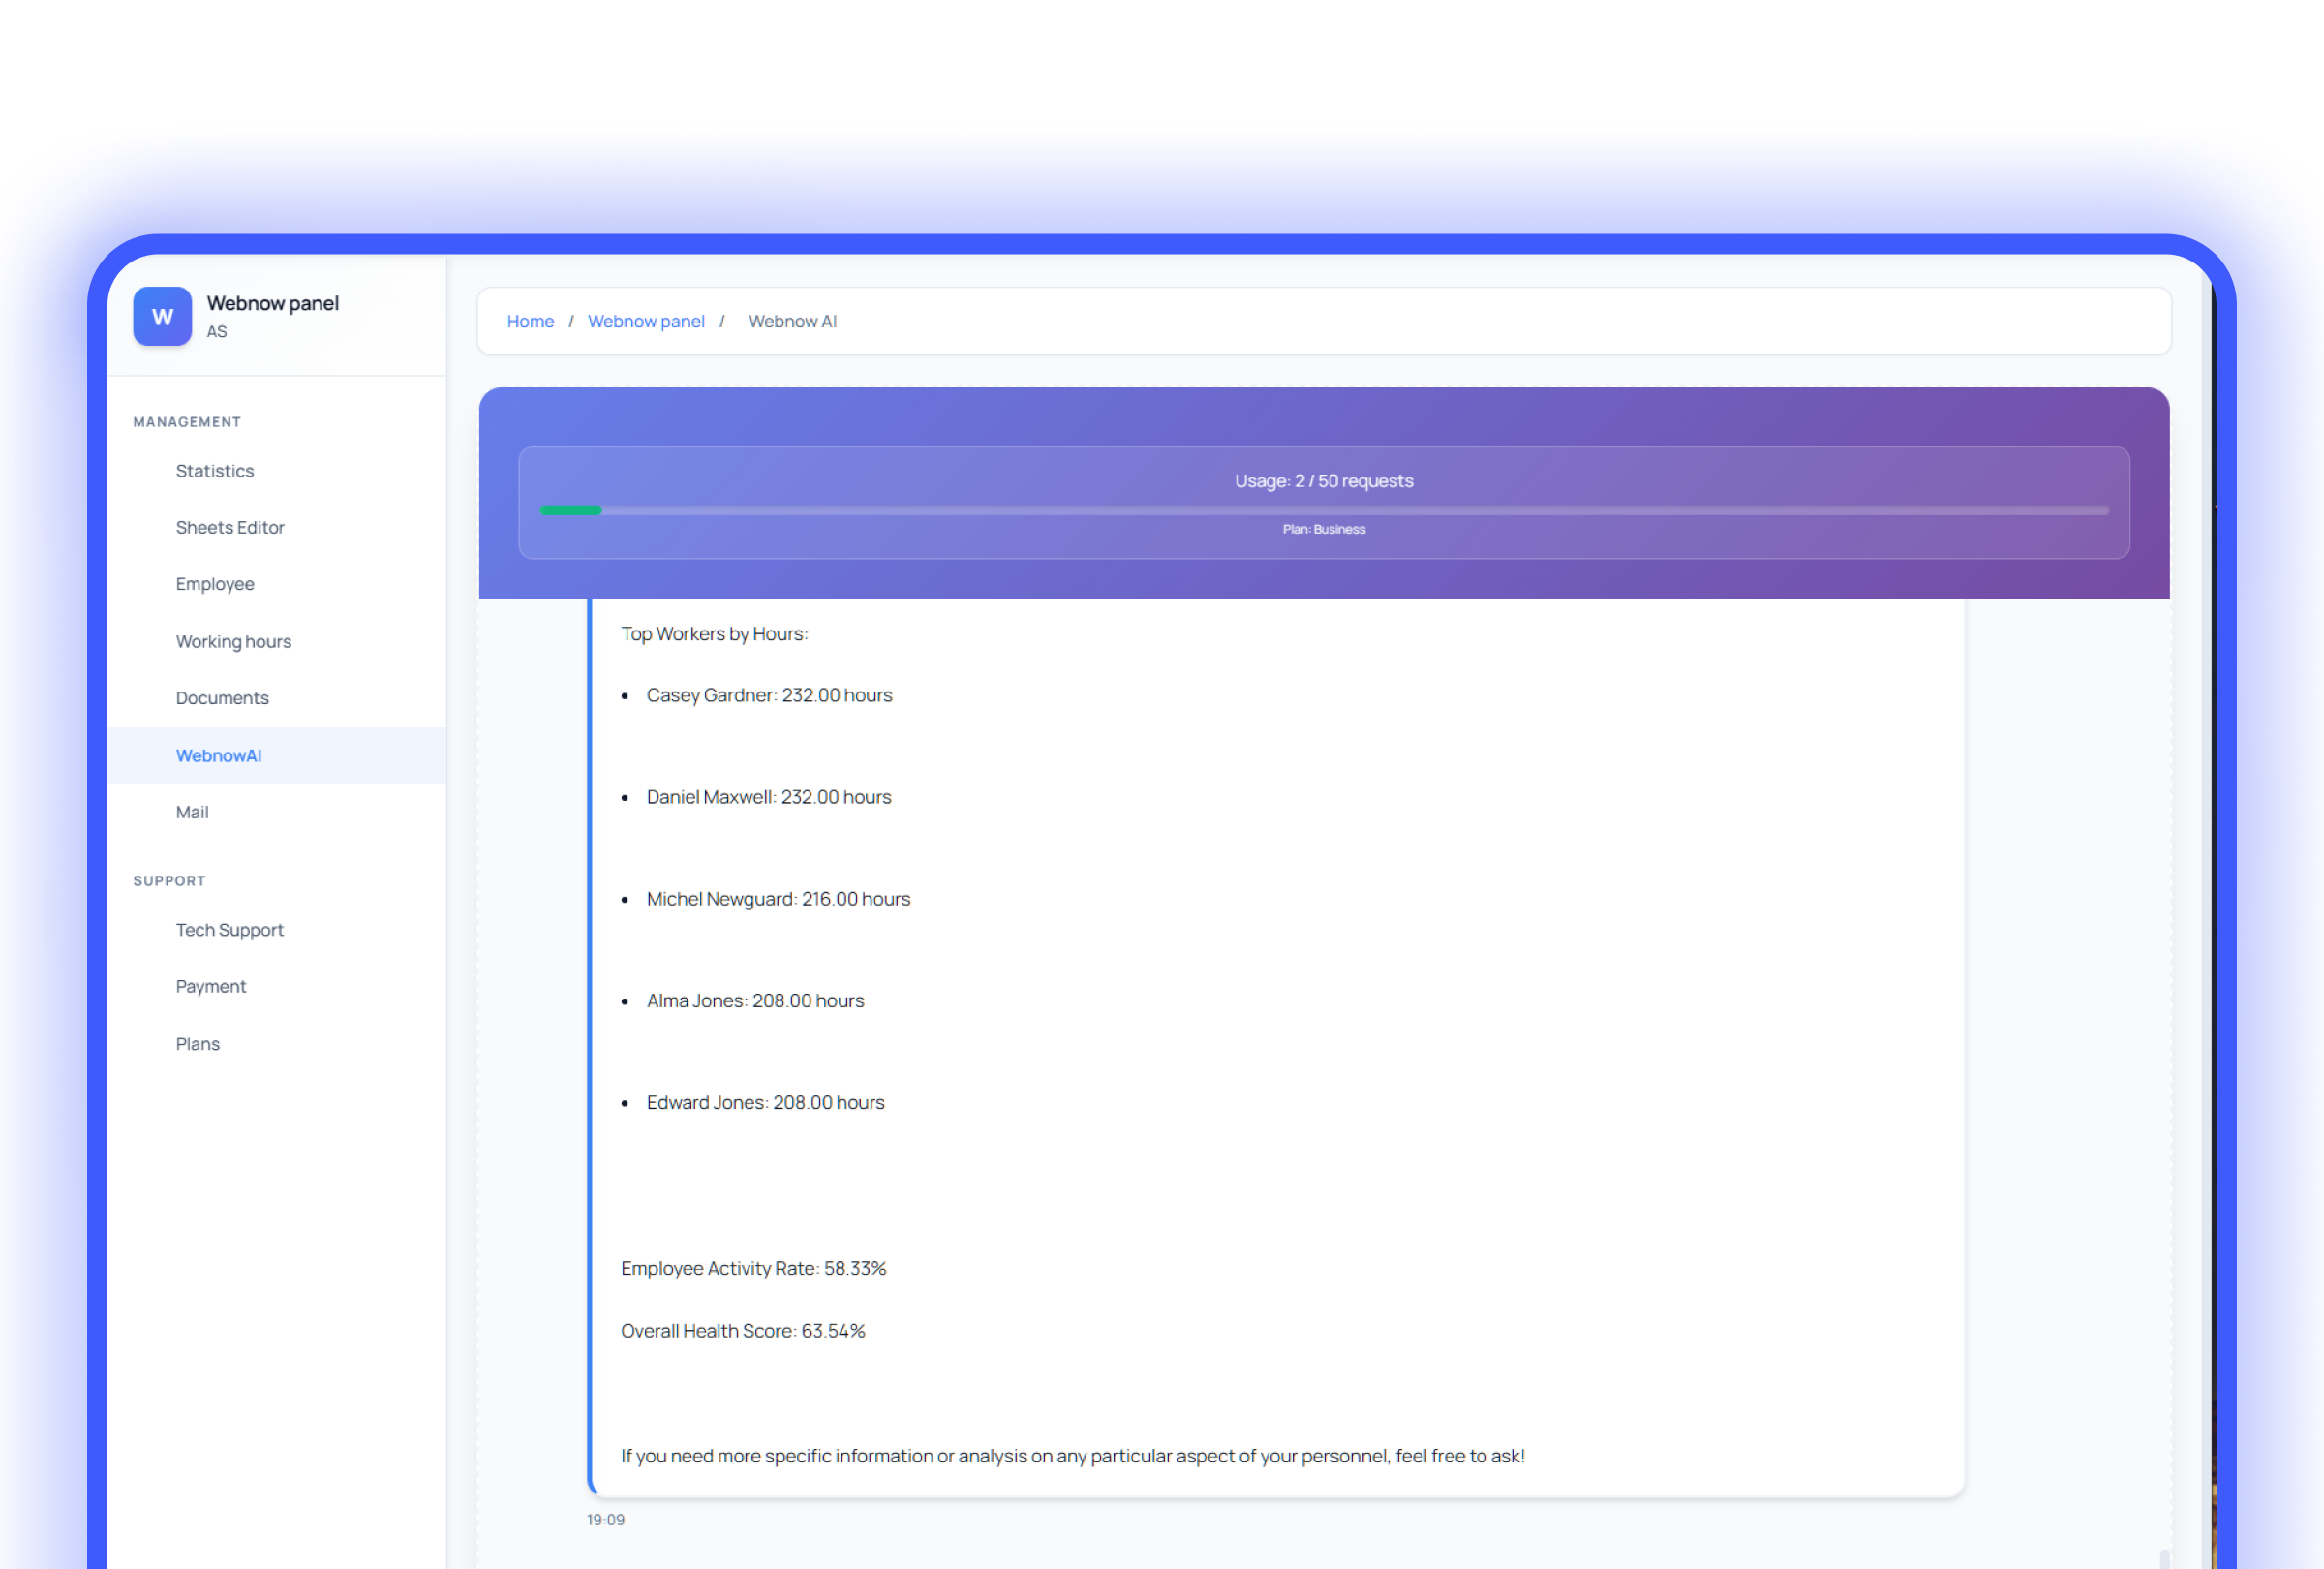Open the Plans page
2324x1569 pixels.
coord(198,1044)
